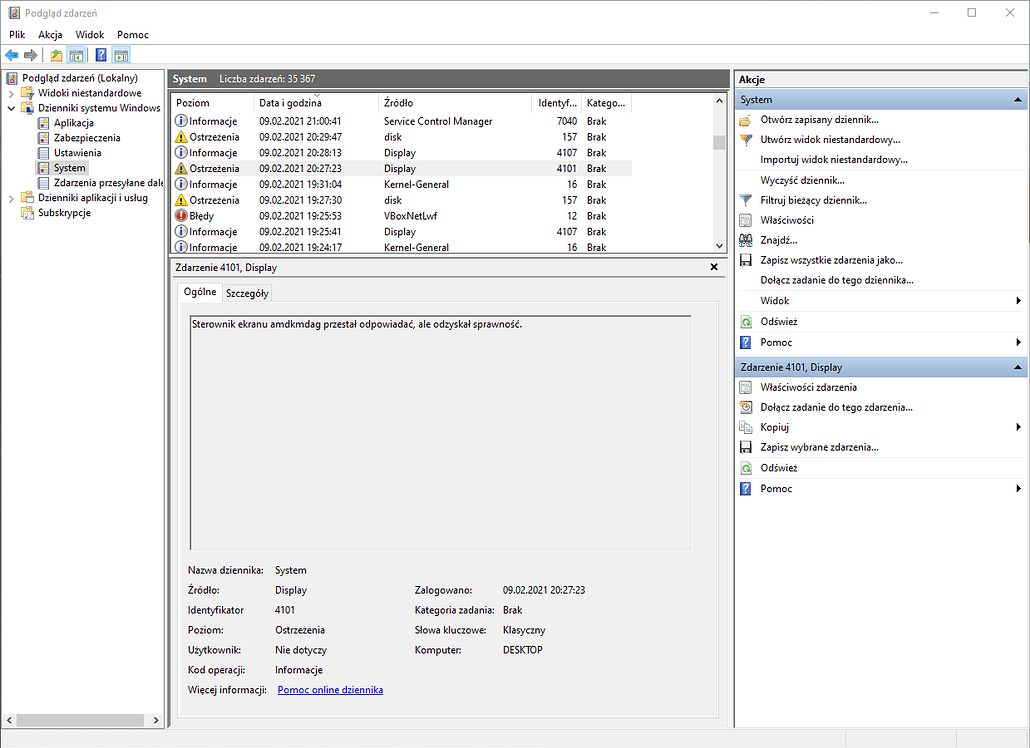Screen dimensions: 1030x748
Task: Click the Otwórz zapisany dziennik folder icon
Action: 745,119
